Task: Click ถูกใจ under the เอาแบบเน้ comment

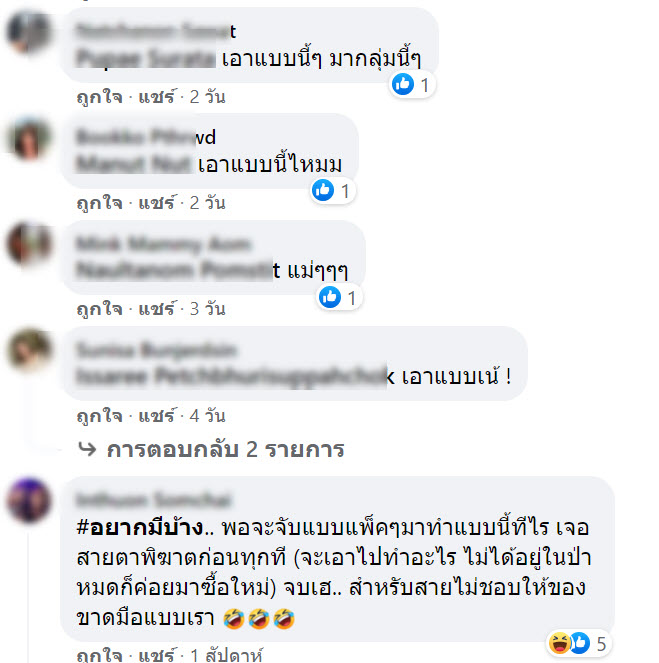Action: click(99, 416)
